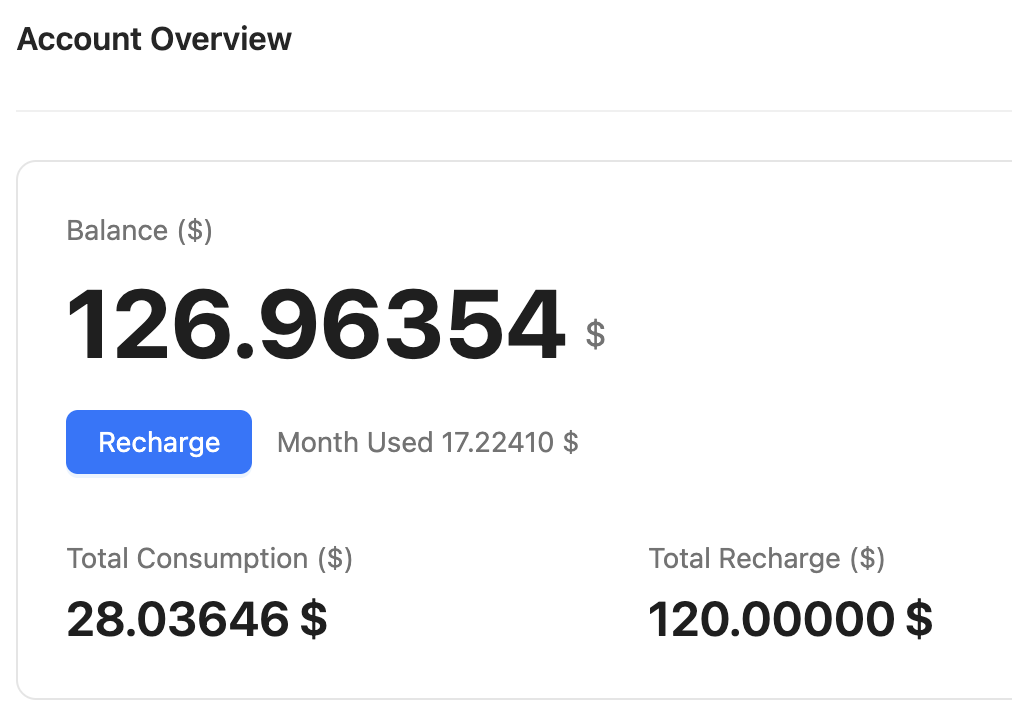Click the Total Recharge ($) label

point(766,558)
